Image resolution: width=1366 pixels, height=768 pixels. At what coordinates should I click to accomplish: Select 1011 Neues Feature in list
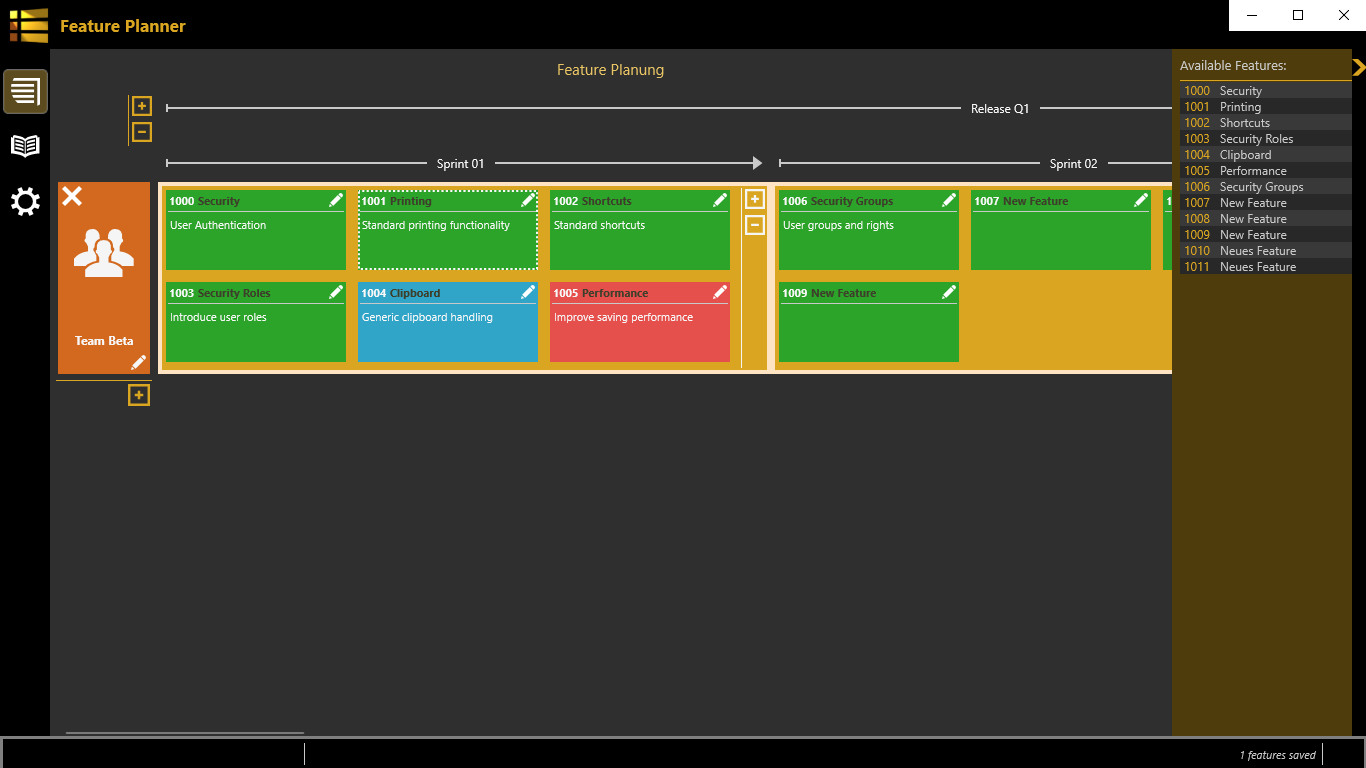pyautogui.click(x=1265, y=267)
